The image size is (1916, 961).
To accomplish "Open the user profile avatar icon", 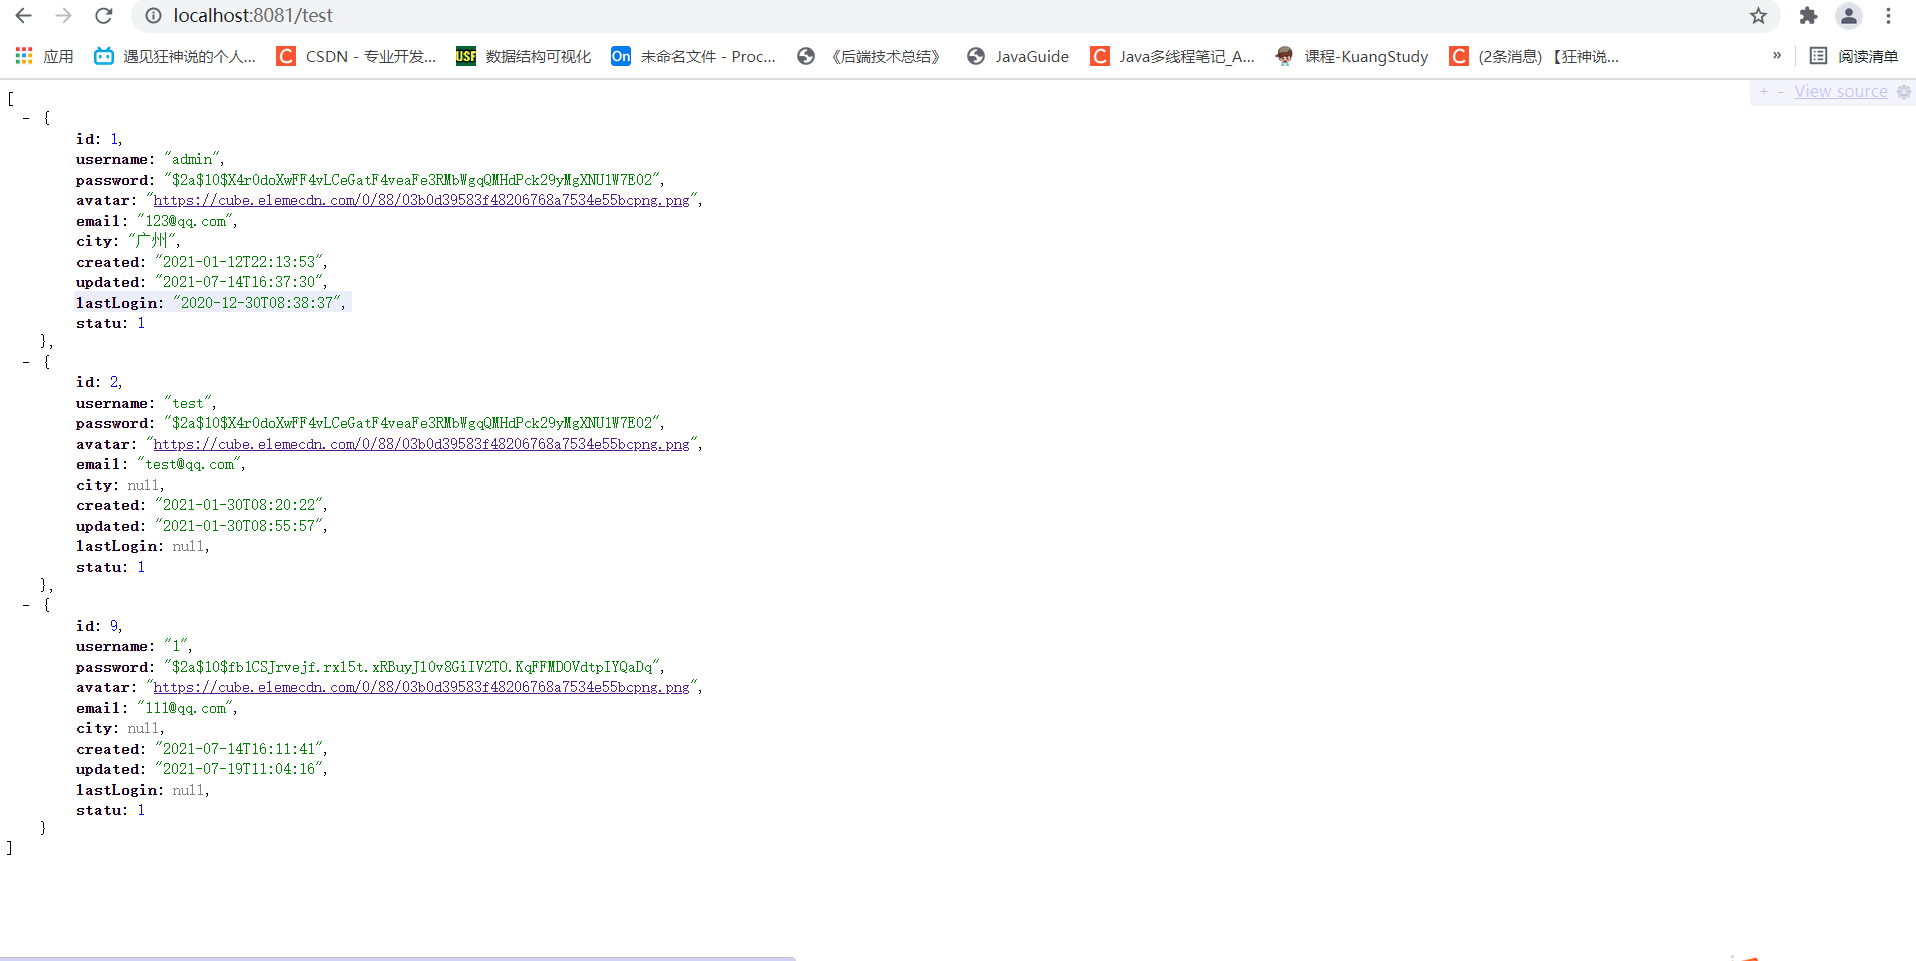I will tap(1848, 16).
